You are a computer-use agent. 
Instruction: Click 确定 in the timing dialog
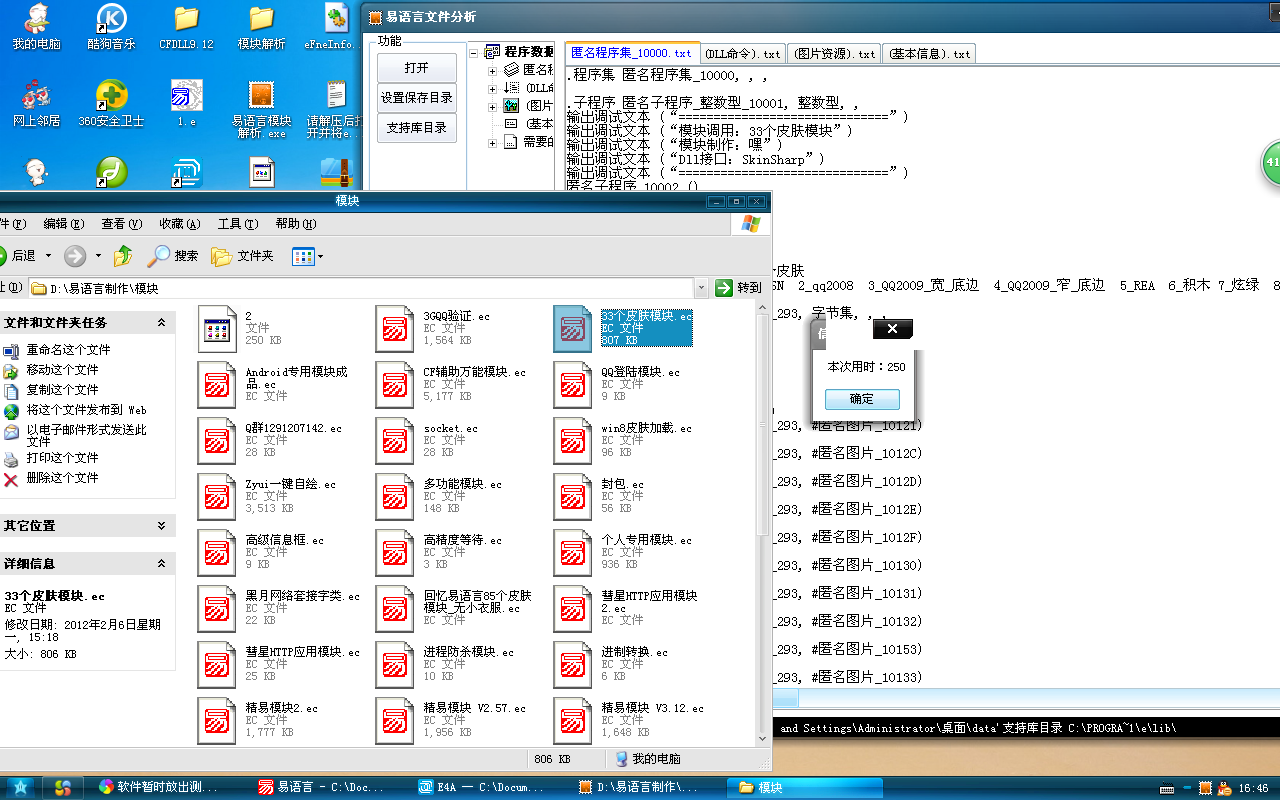862,398
